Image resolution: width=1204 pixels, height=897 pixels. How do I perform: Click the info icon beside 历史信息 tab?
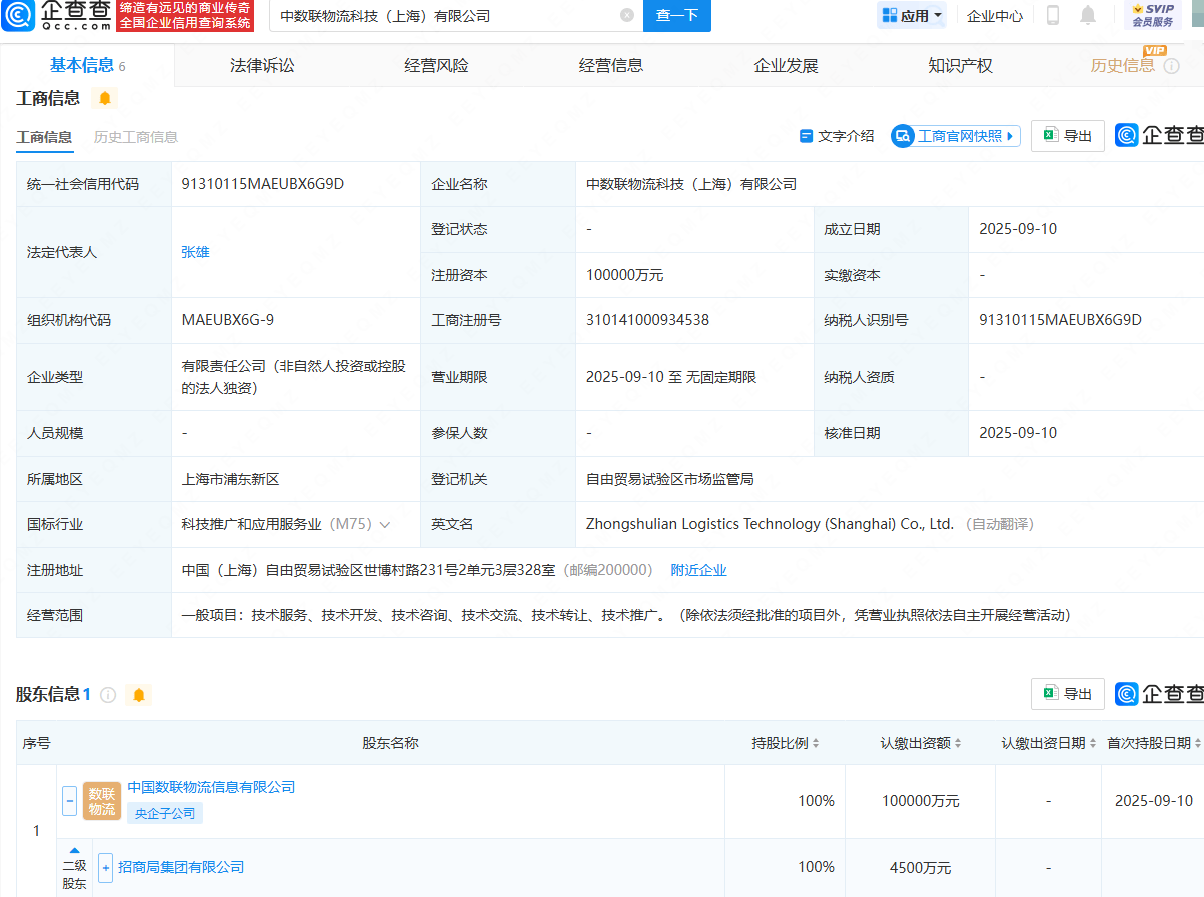[x=1171, y=66]
